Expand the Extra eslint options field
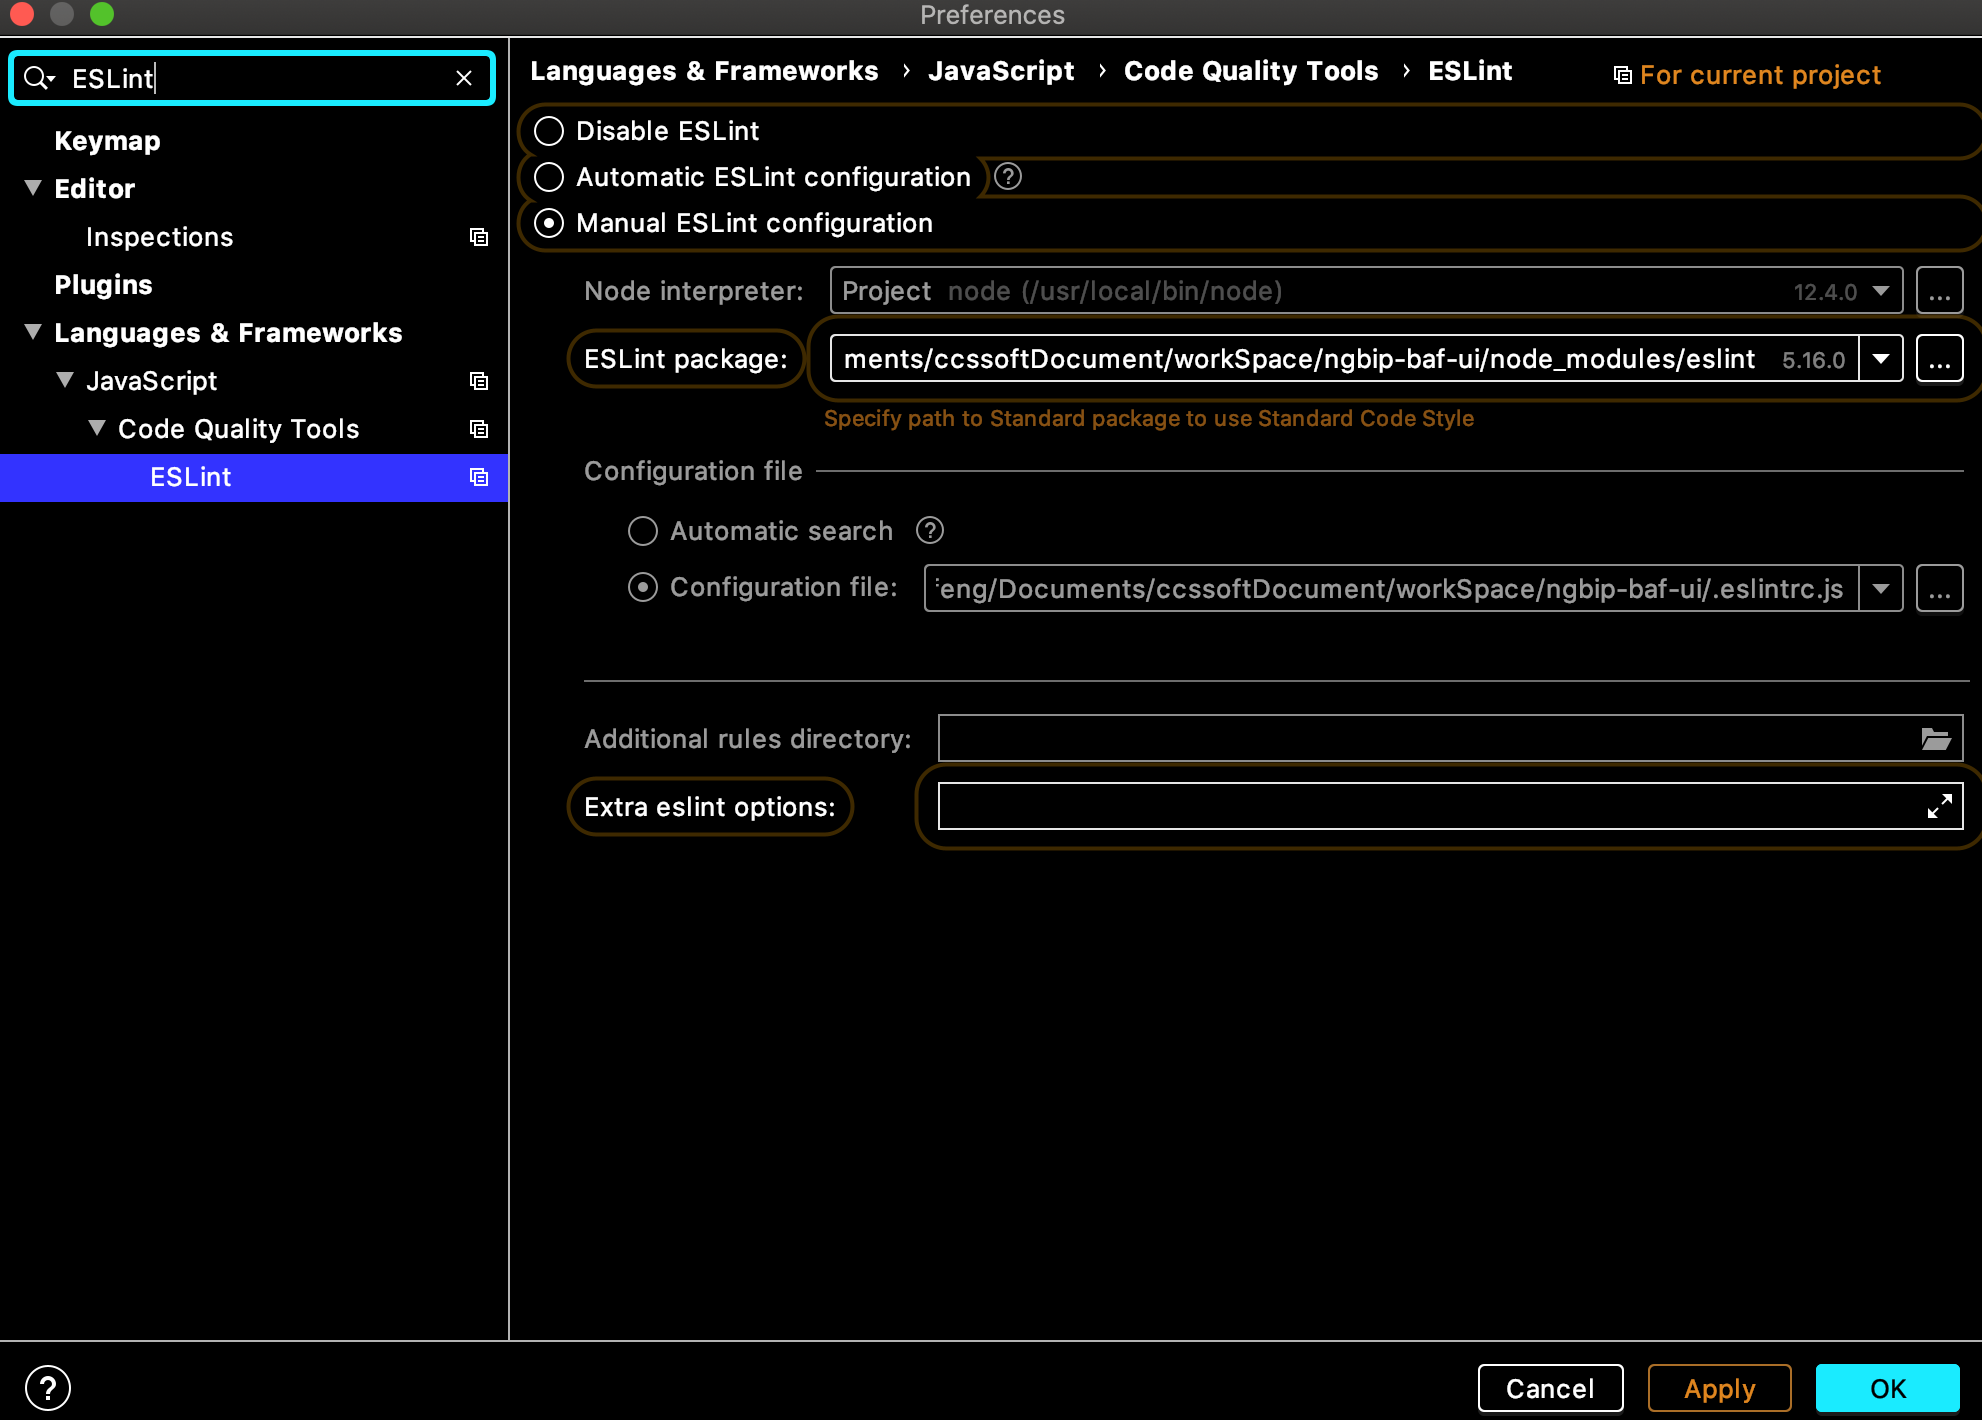This screenshot has height=1420, width=1982. pos(1940,806)
